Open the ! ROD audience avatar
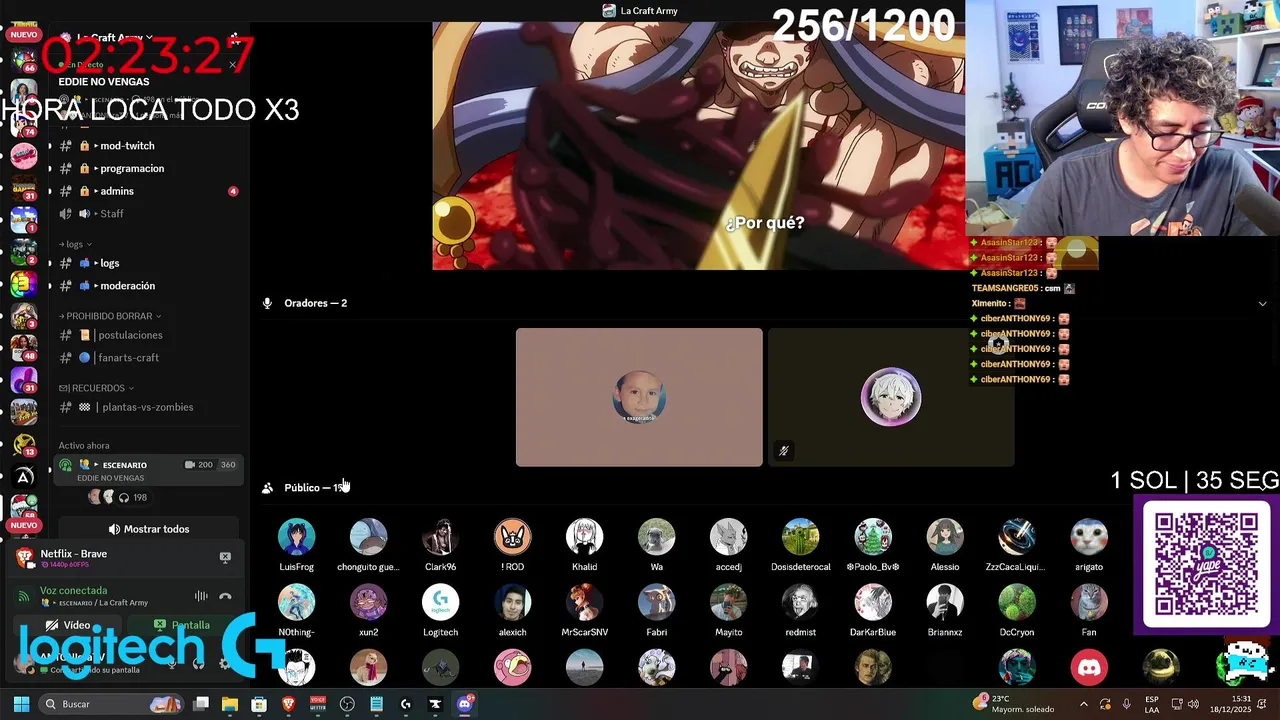Image resolution: width=1280 pixels, height=720 pixels. coord(512,537)
